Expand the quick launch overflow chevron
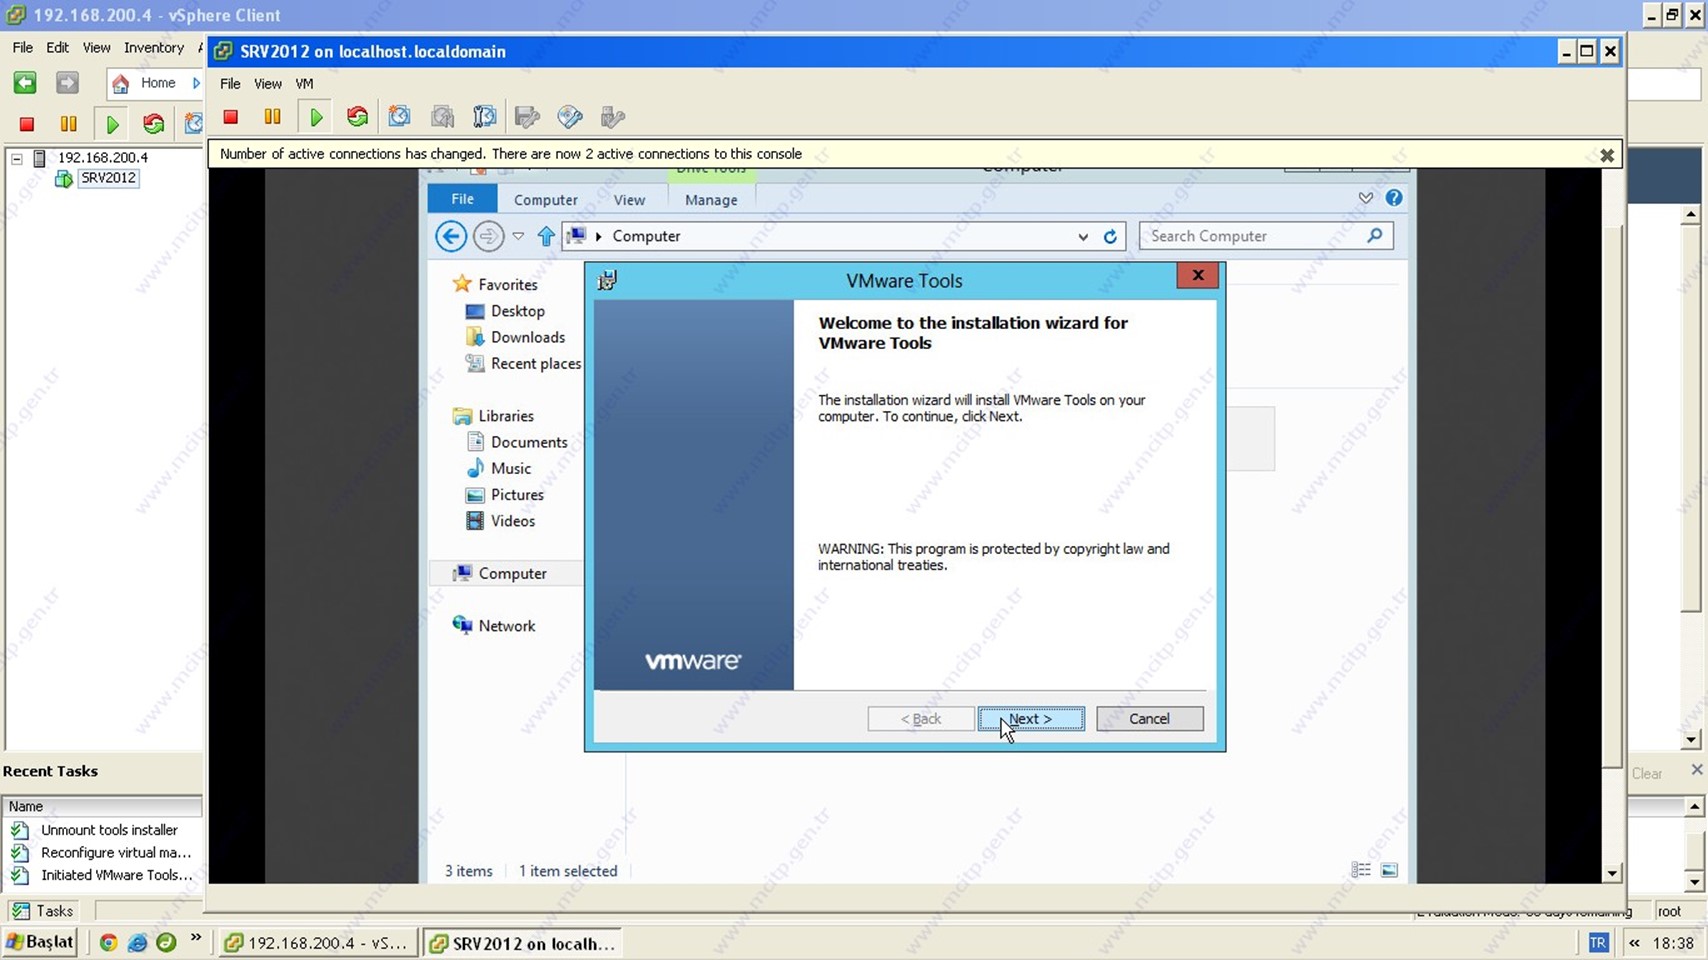This screenshot has width=1708, height=960. (x=196, y=938)
